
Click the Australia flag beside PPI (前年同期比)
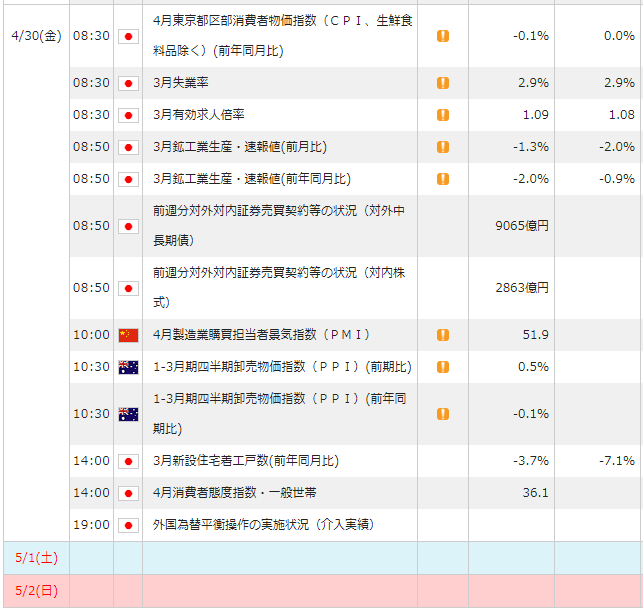click(x=128, y=414)
